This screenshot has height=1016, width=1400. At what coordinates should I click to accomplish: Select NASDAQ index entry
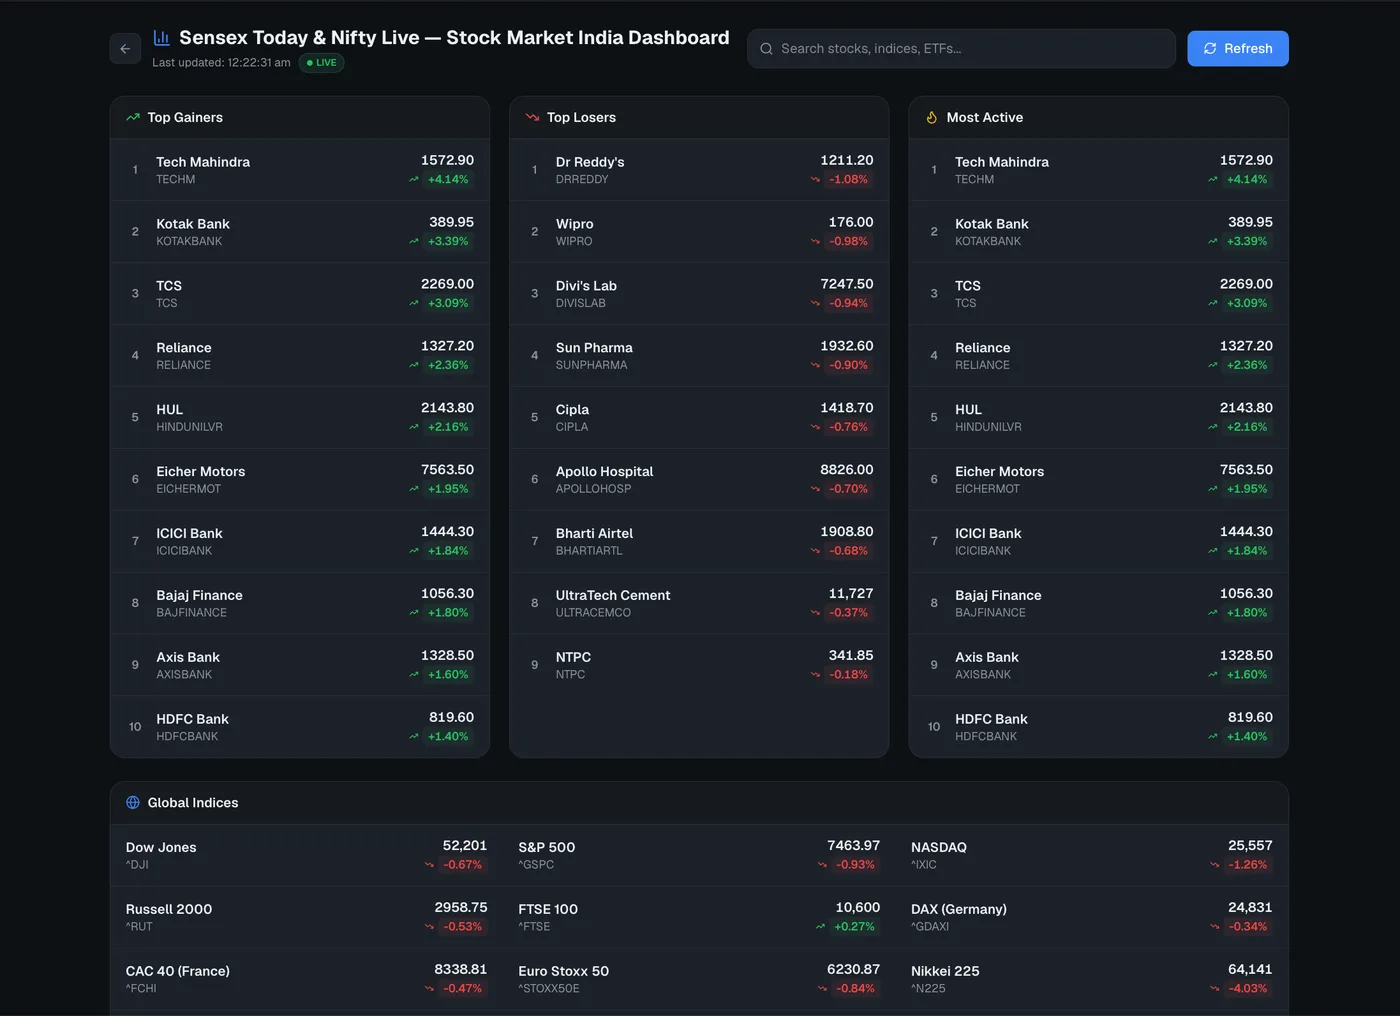[x=1092, y=855]
